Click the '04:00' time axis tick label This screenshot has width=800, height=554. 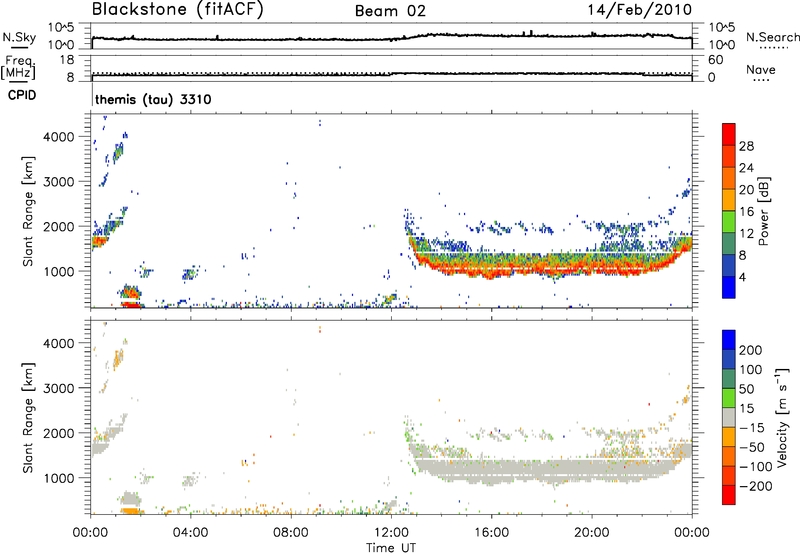coord(191,533)
